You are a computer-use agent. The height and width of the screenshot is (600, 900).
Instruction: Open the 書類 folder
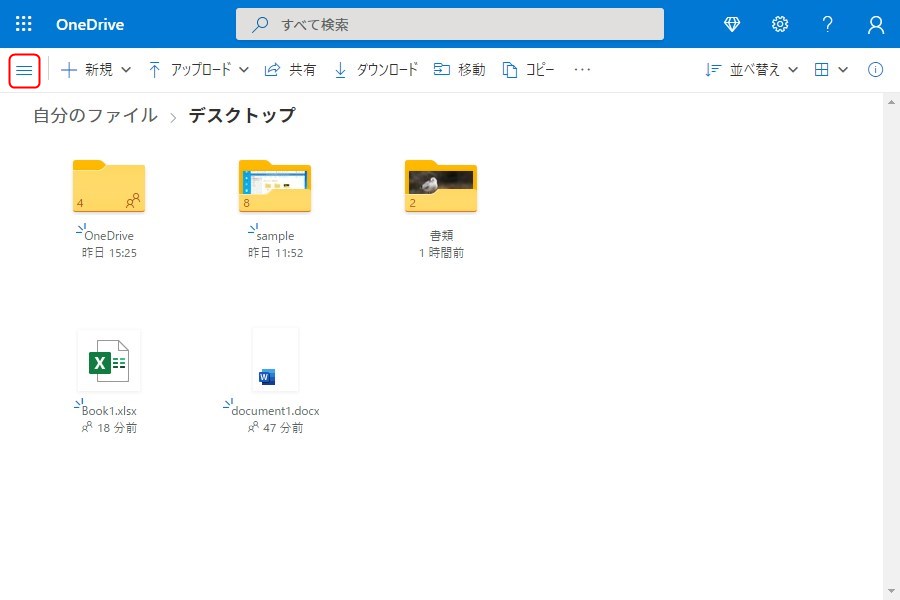coord(441,187)
